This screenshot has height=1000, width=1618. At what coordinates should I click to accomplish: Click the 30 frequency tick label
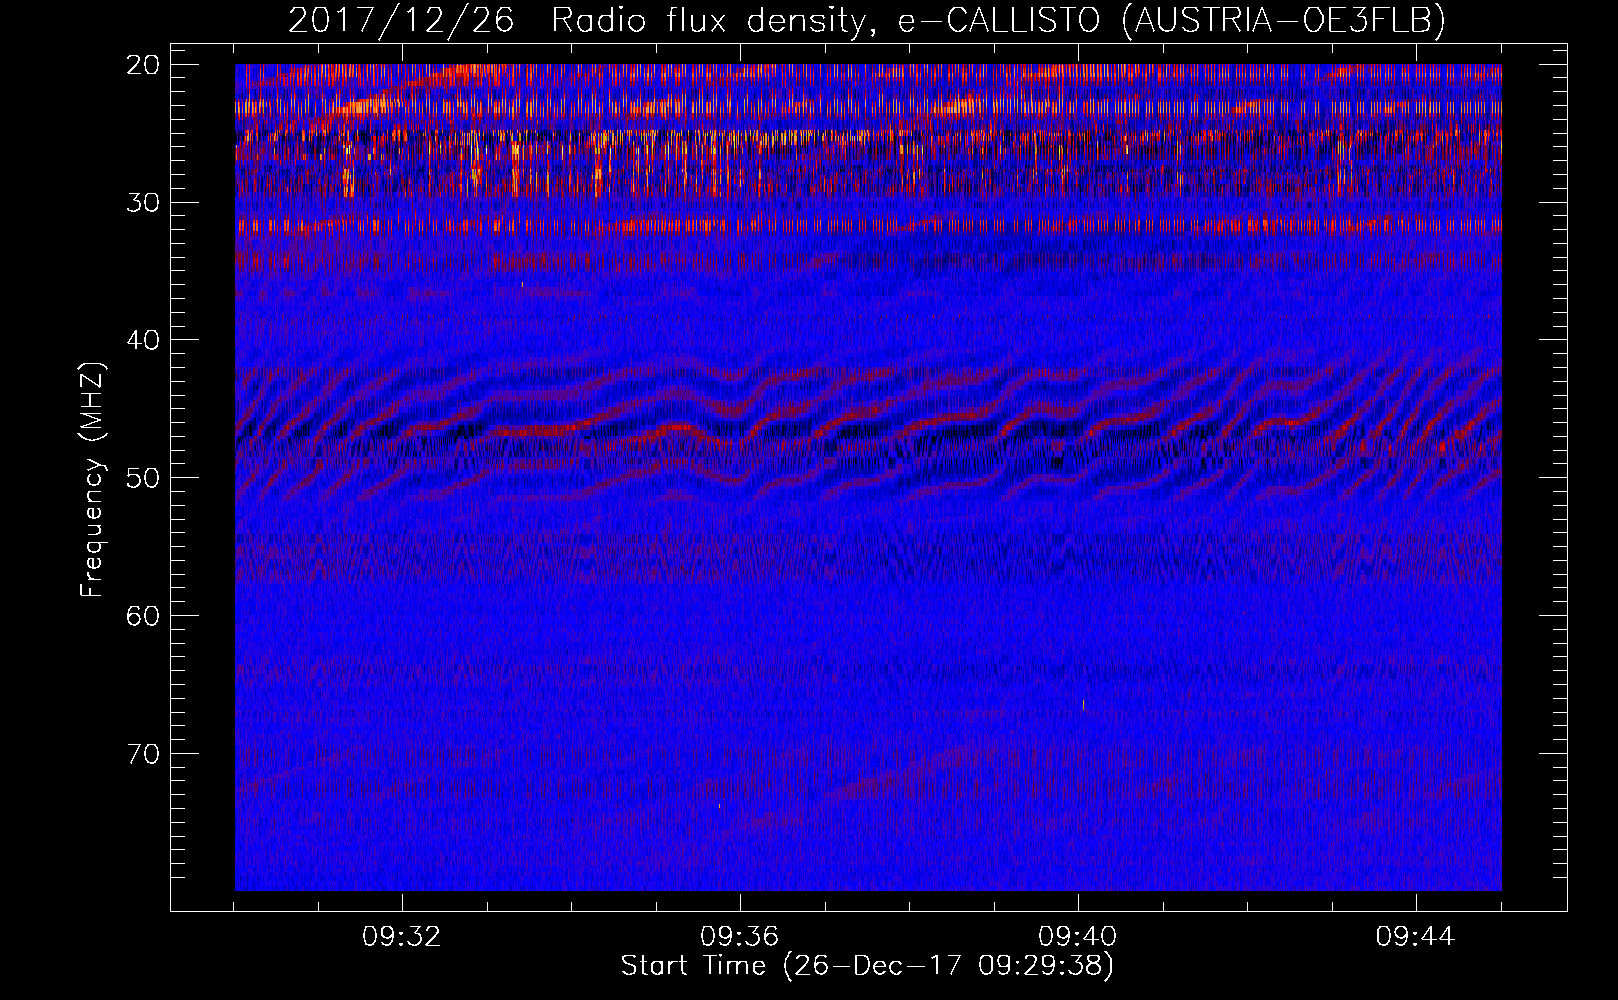[144, 202]
